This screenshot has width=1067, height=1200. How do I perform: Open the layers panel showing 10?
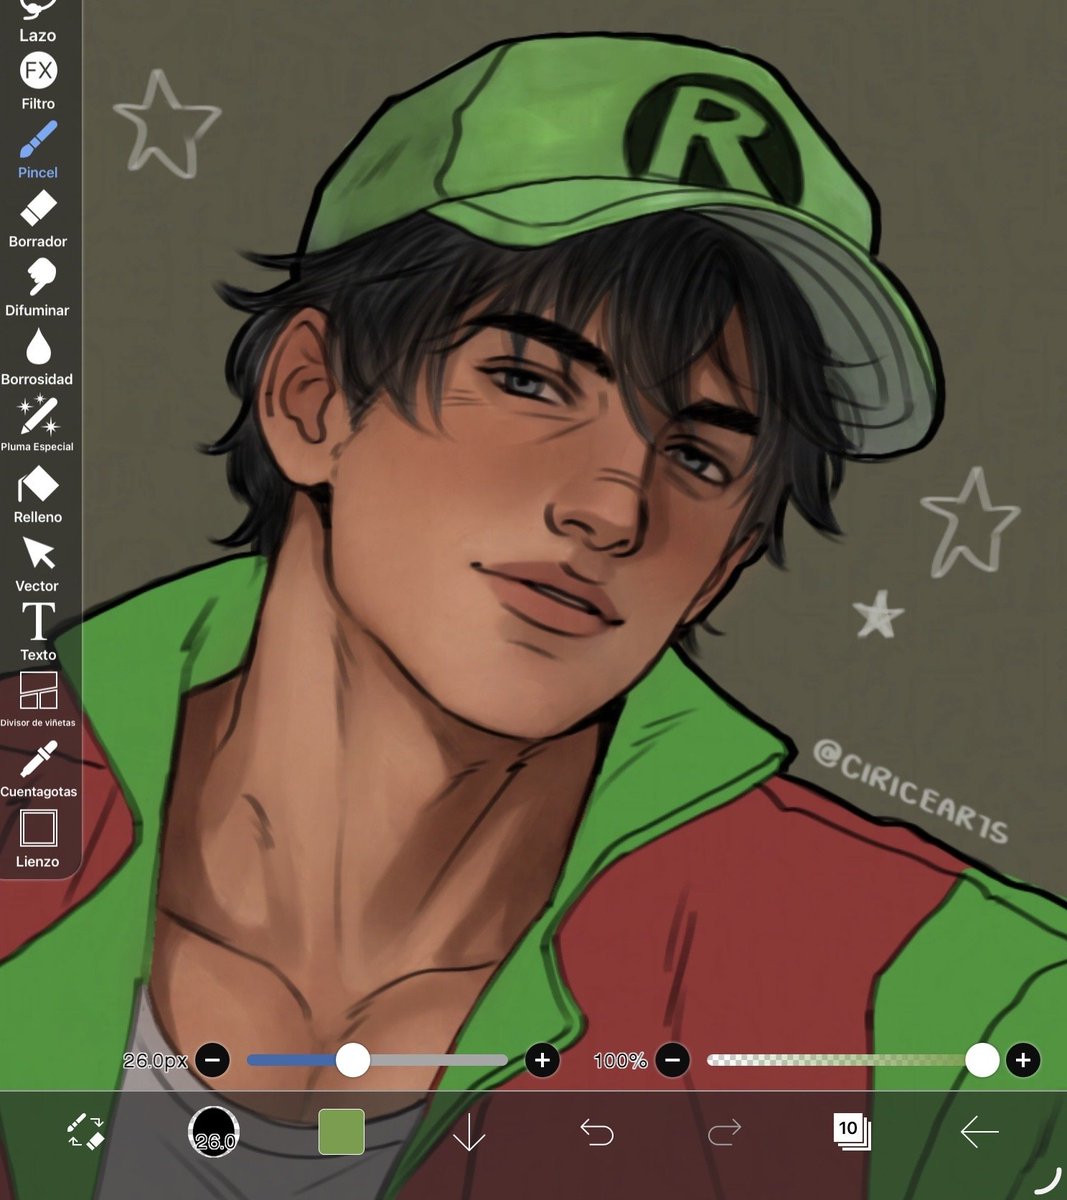click(x=852, y=1132)
